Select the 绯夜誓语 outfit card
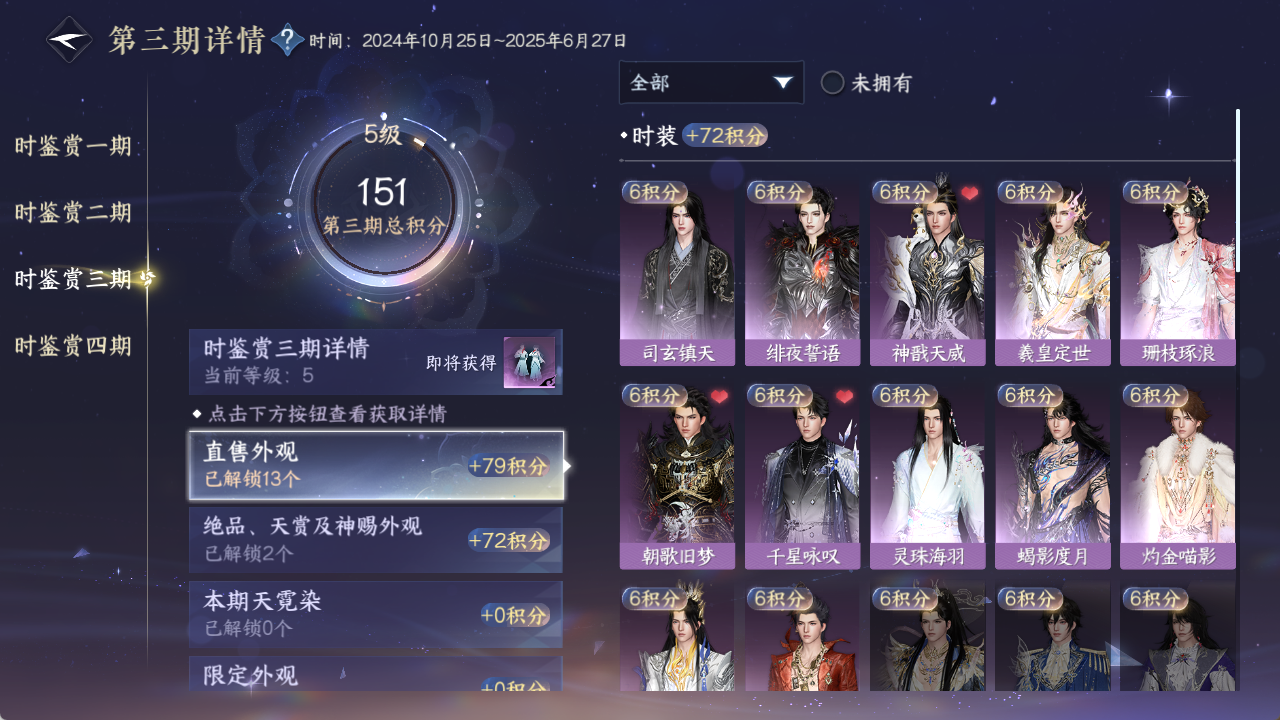This screenshot has width=1280, height=720. 802,273
